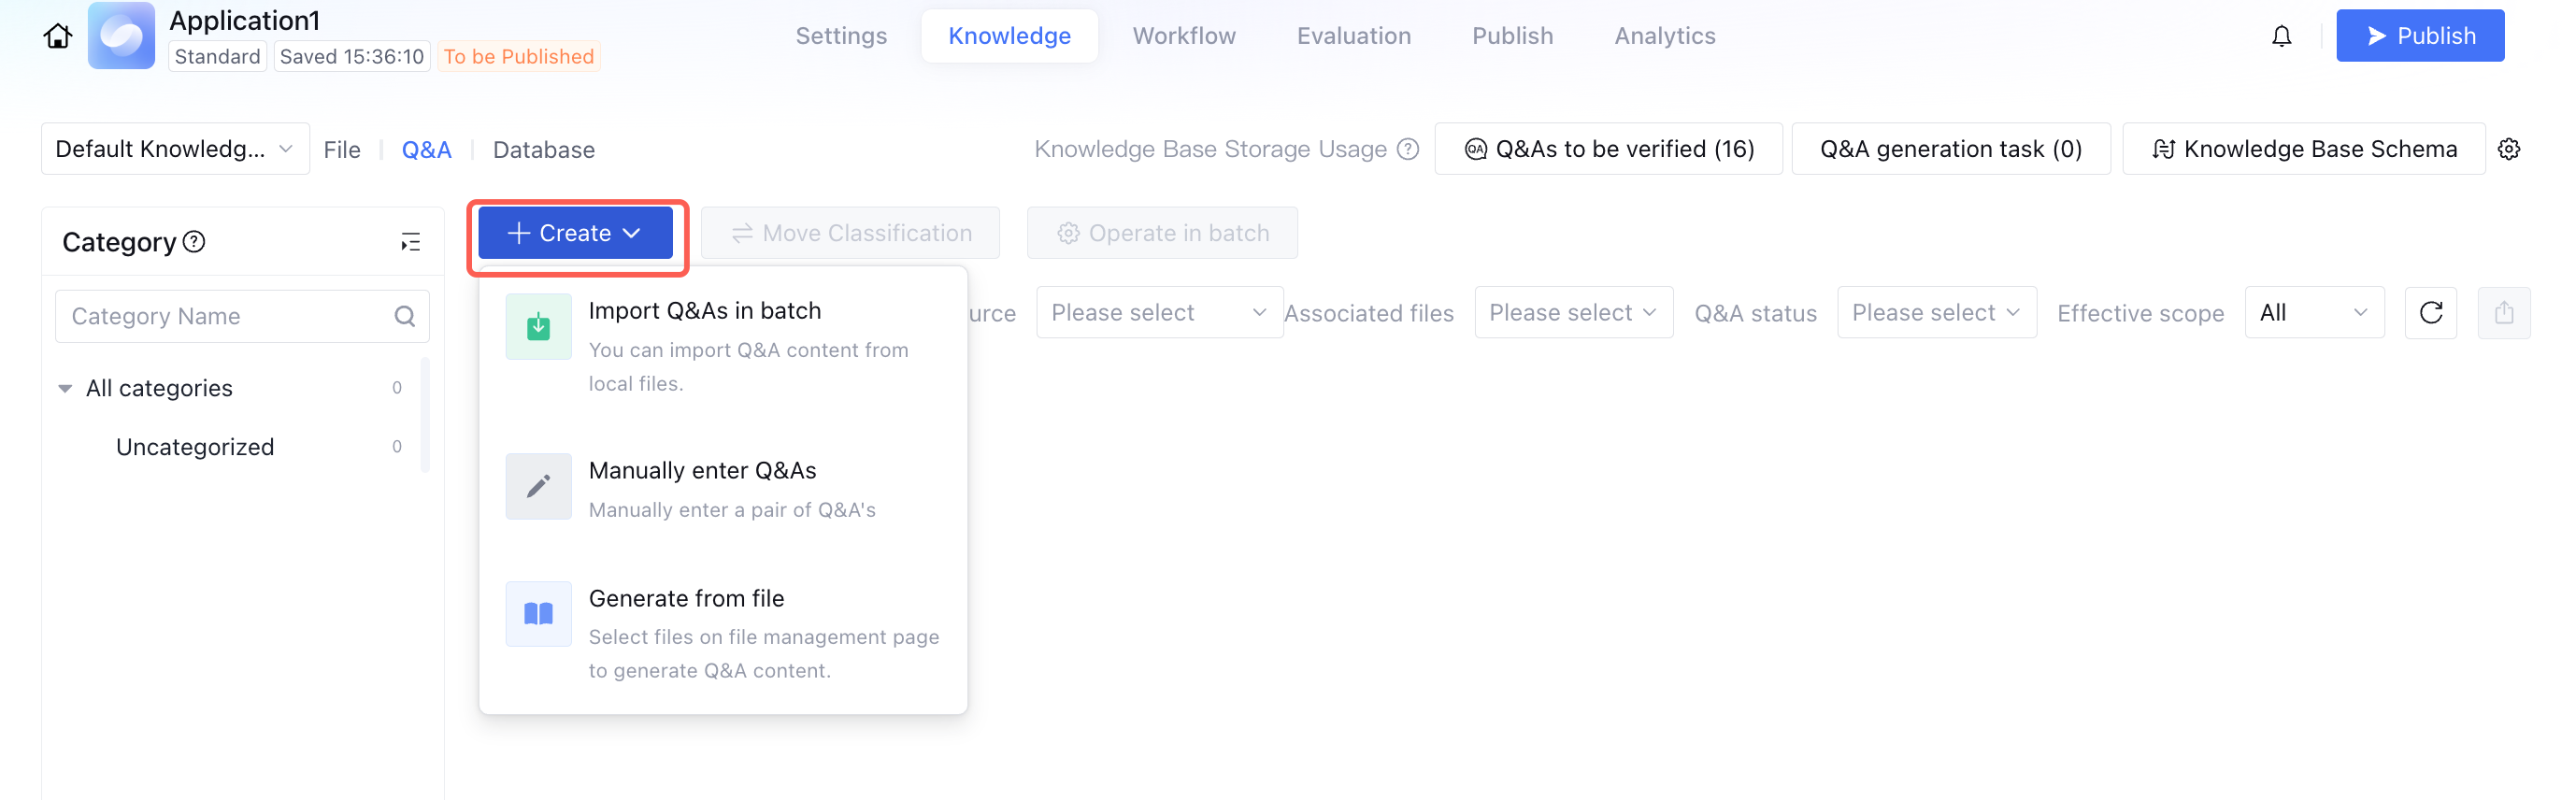Click the search icon in Category Name
The width and height of the screenshot is (2576, 800).
404,317
